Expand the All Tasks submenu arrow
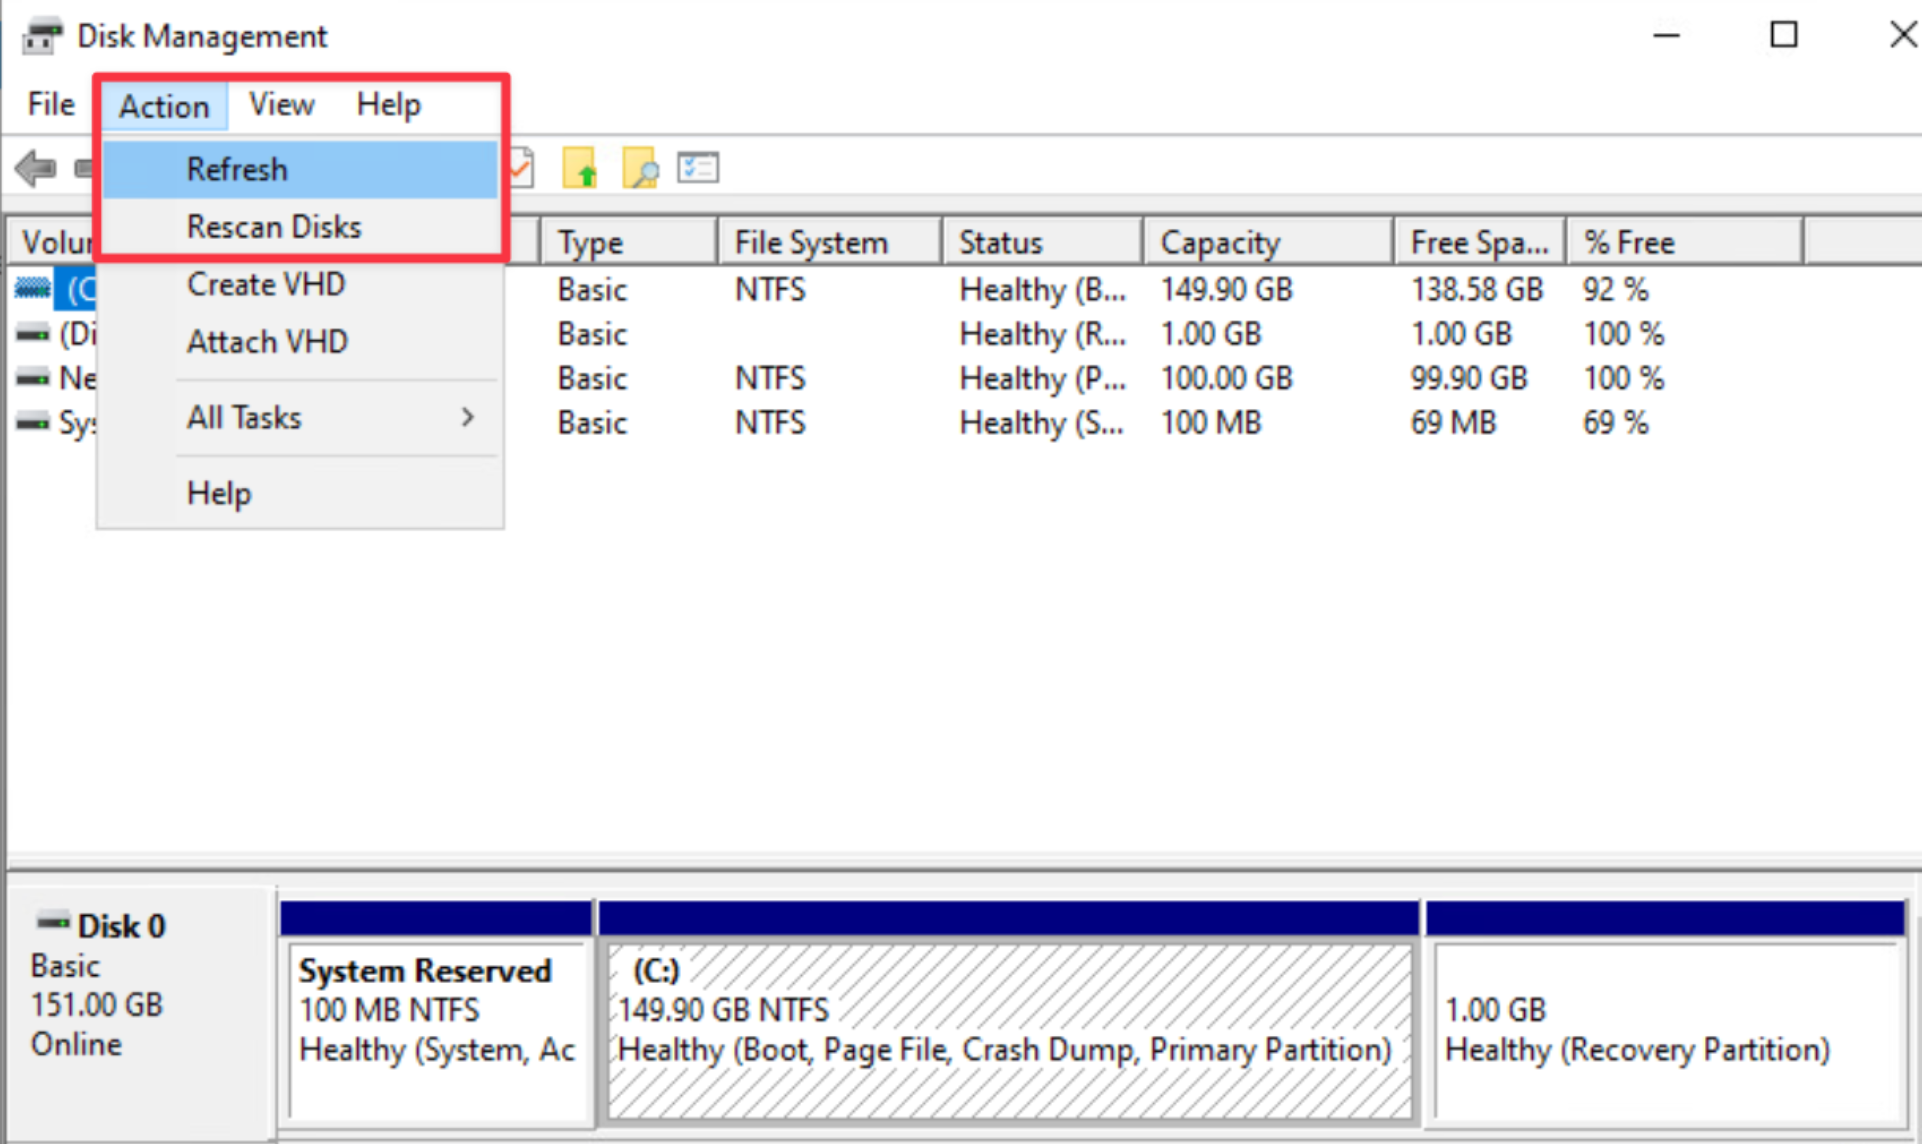1922x1144 pixels. [x=467, y=417]
